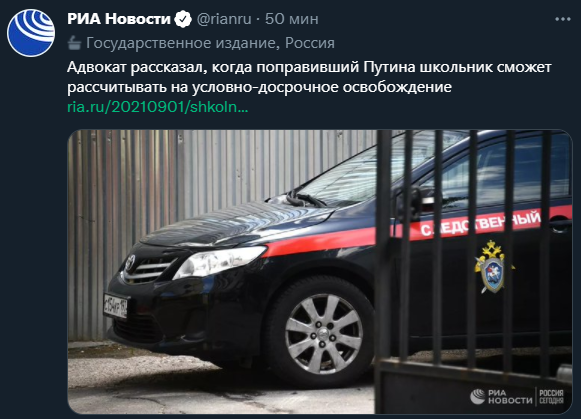Screen dimensions: 581x419
Task: Click the RIA Novosti watermark logo in the photo
Action: (501, 397)
